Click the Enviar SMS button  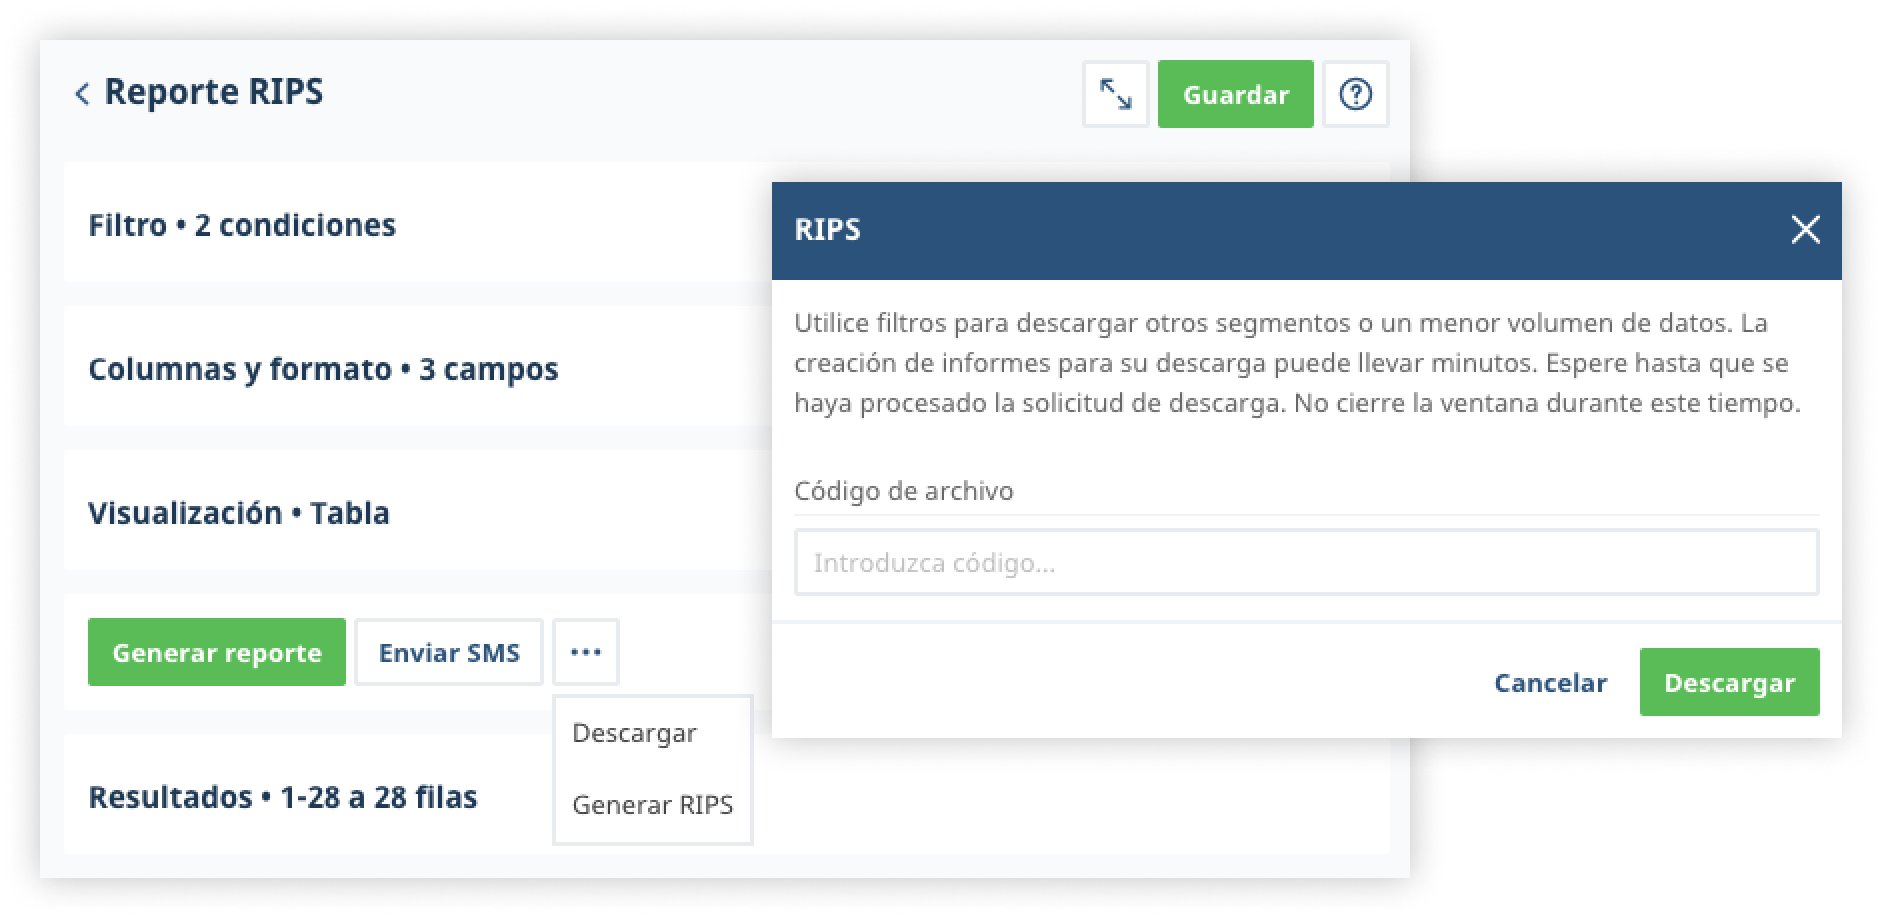[448, 652]
